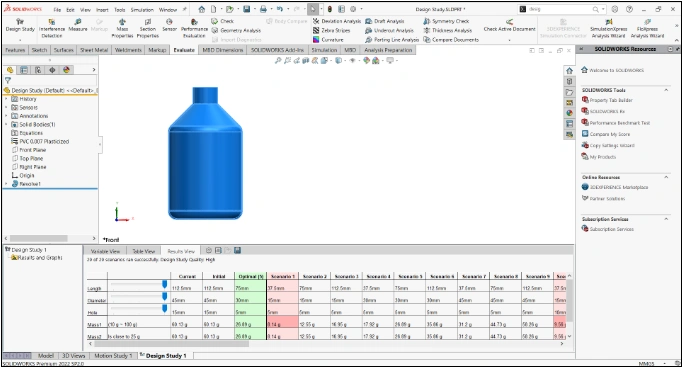
Task: Open Geometry Analysis
Action: click(236, 31)
